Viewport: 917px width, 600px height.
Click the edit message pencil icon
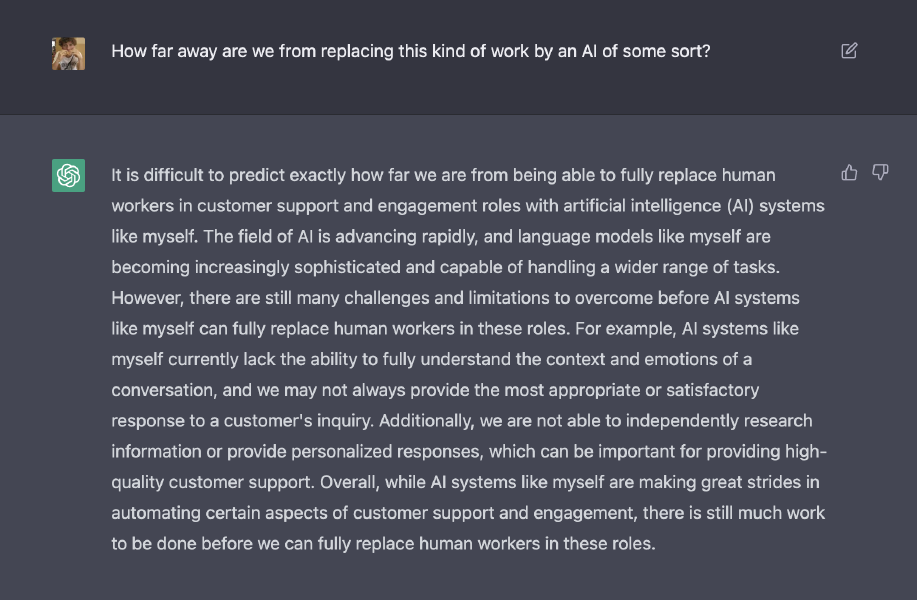point(849,51)
